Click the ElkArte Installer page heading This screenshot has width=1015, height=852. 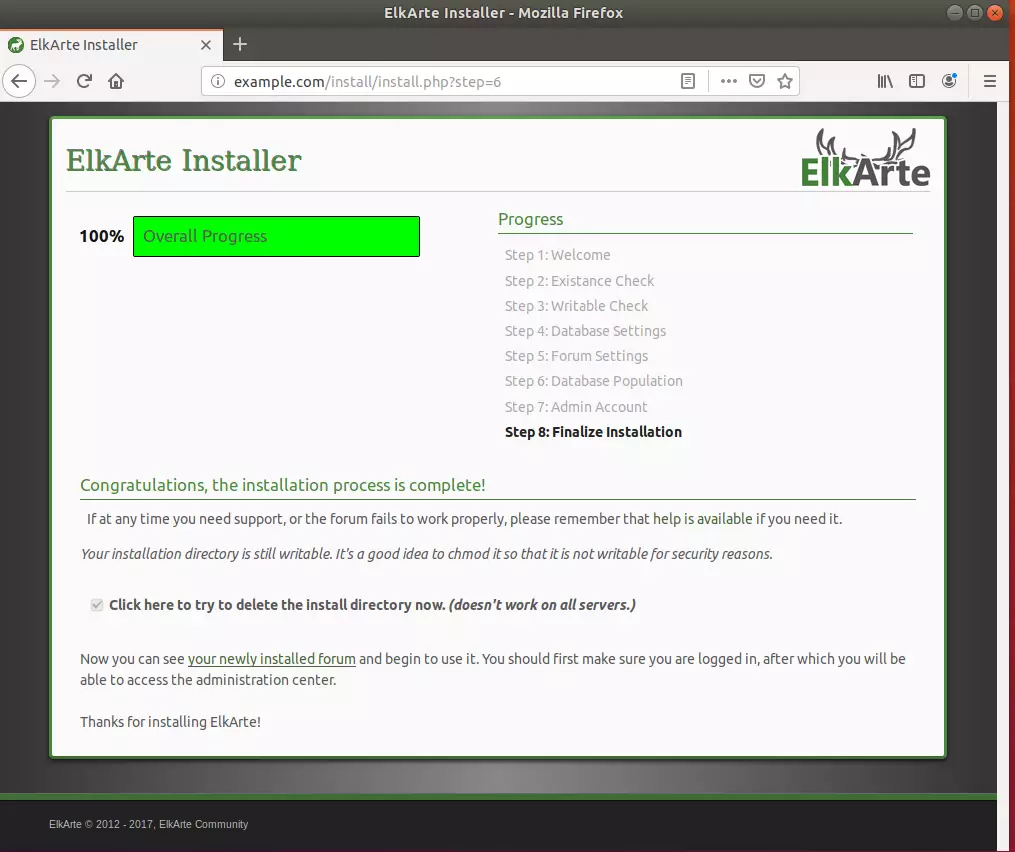(184, 161)
